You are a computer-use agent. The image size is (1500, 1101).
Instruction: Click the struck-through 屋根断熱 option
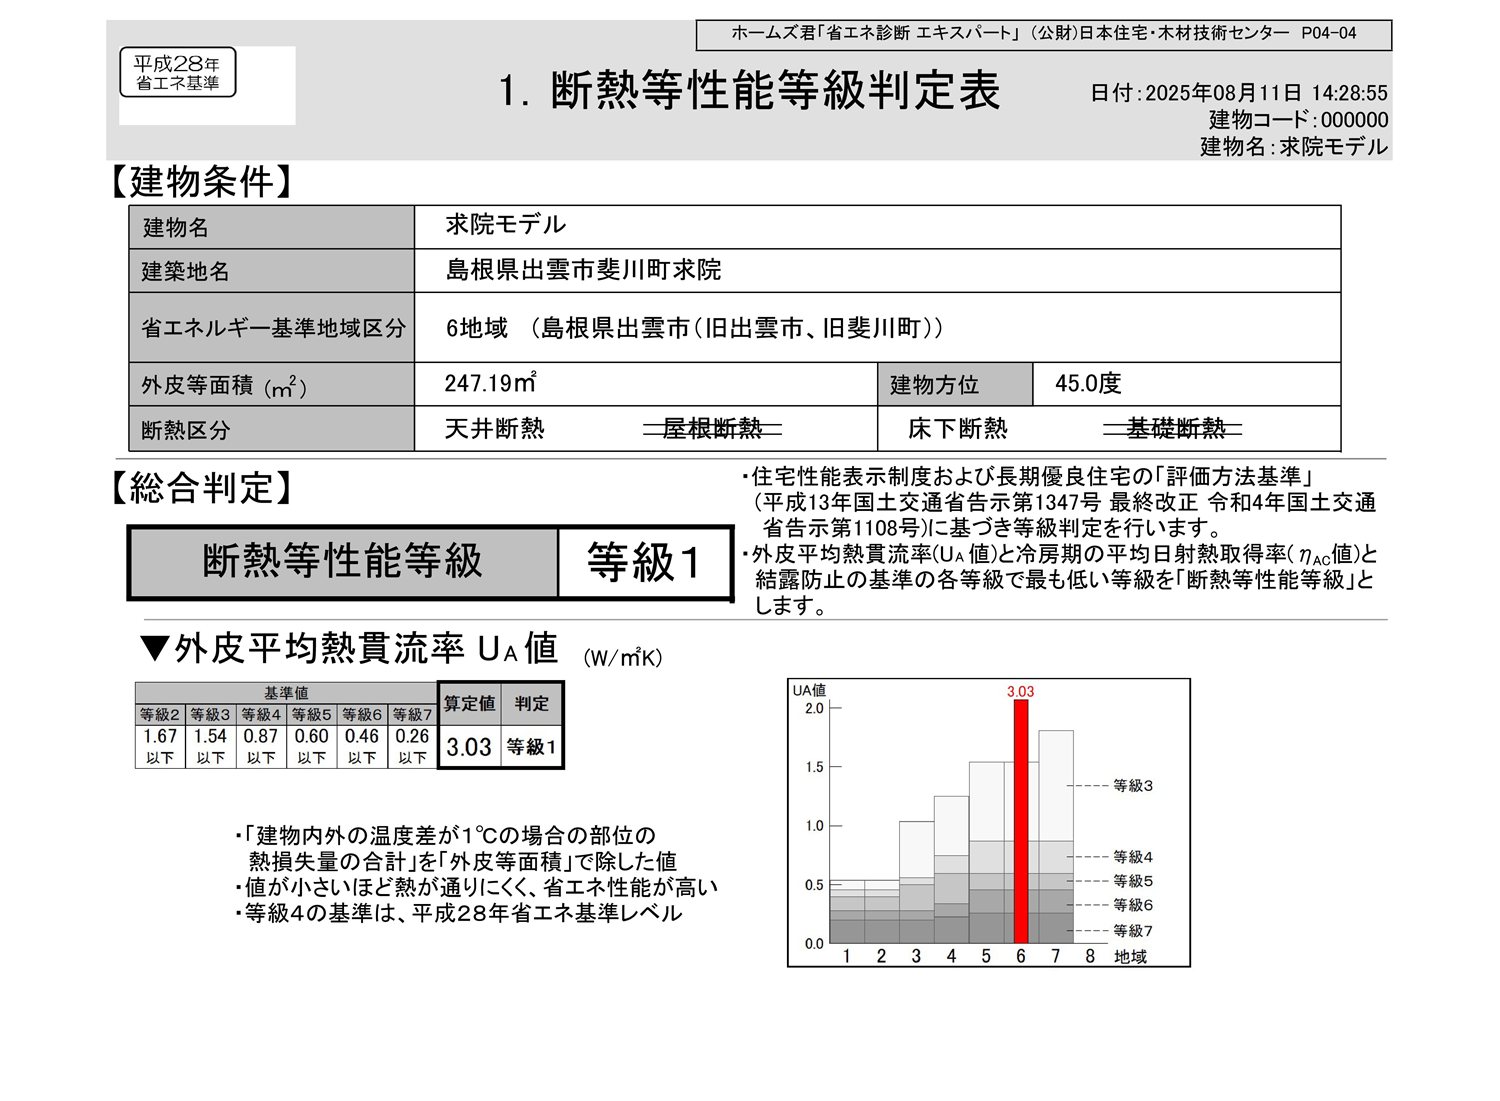pyautogui.click(x=712, y=429)
